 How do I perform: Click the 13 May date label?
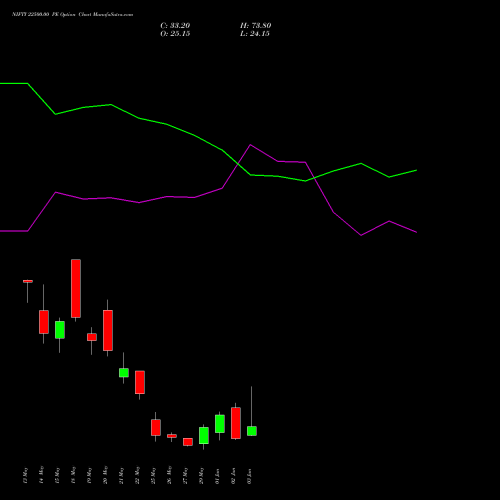click(x=25, y=475)
